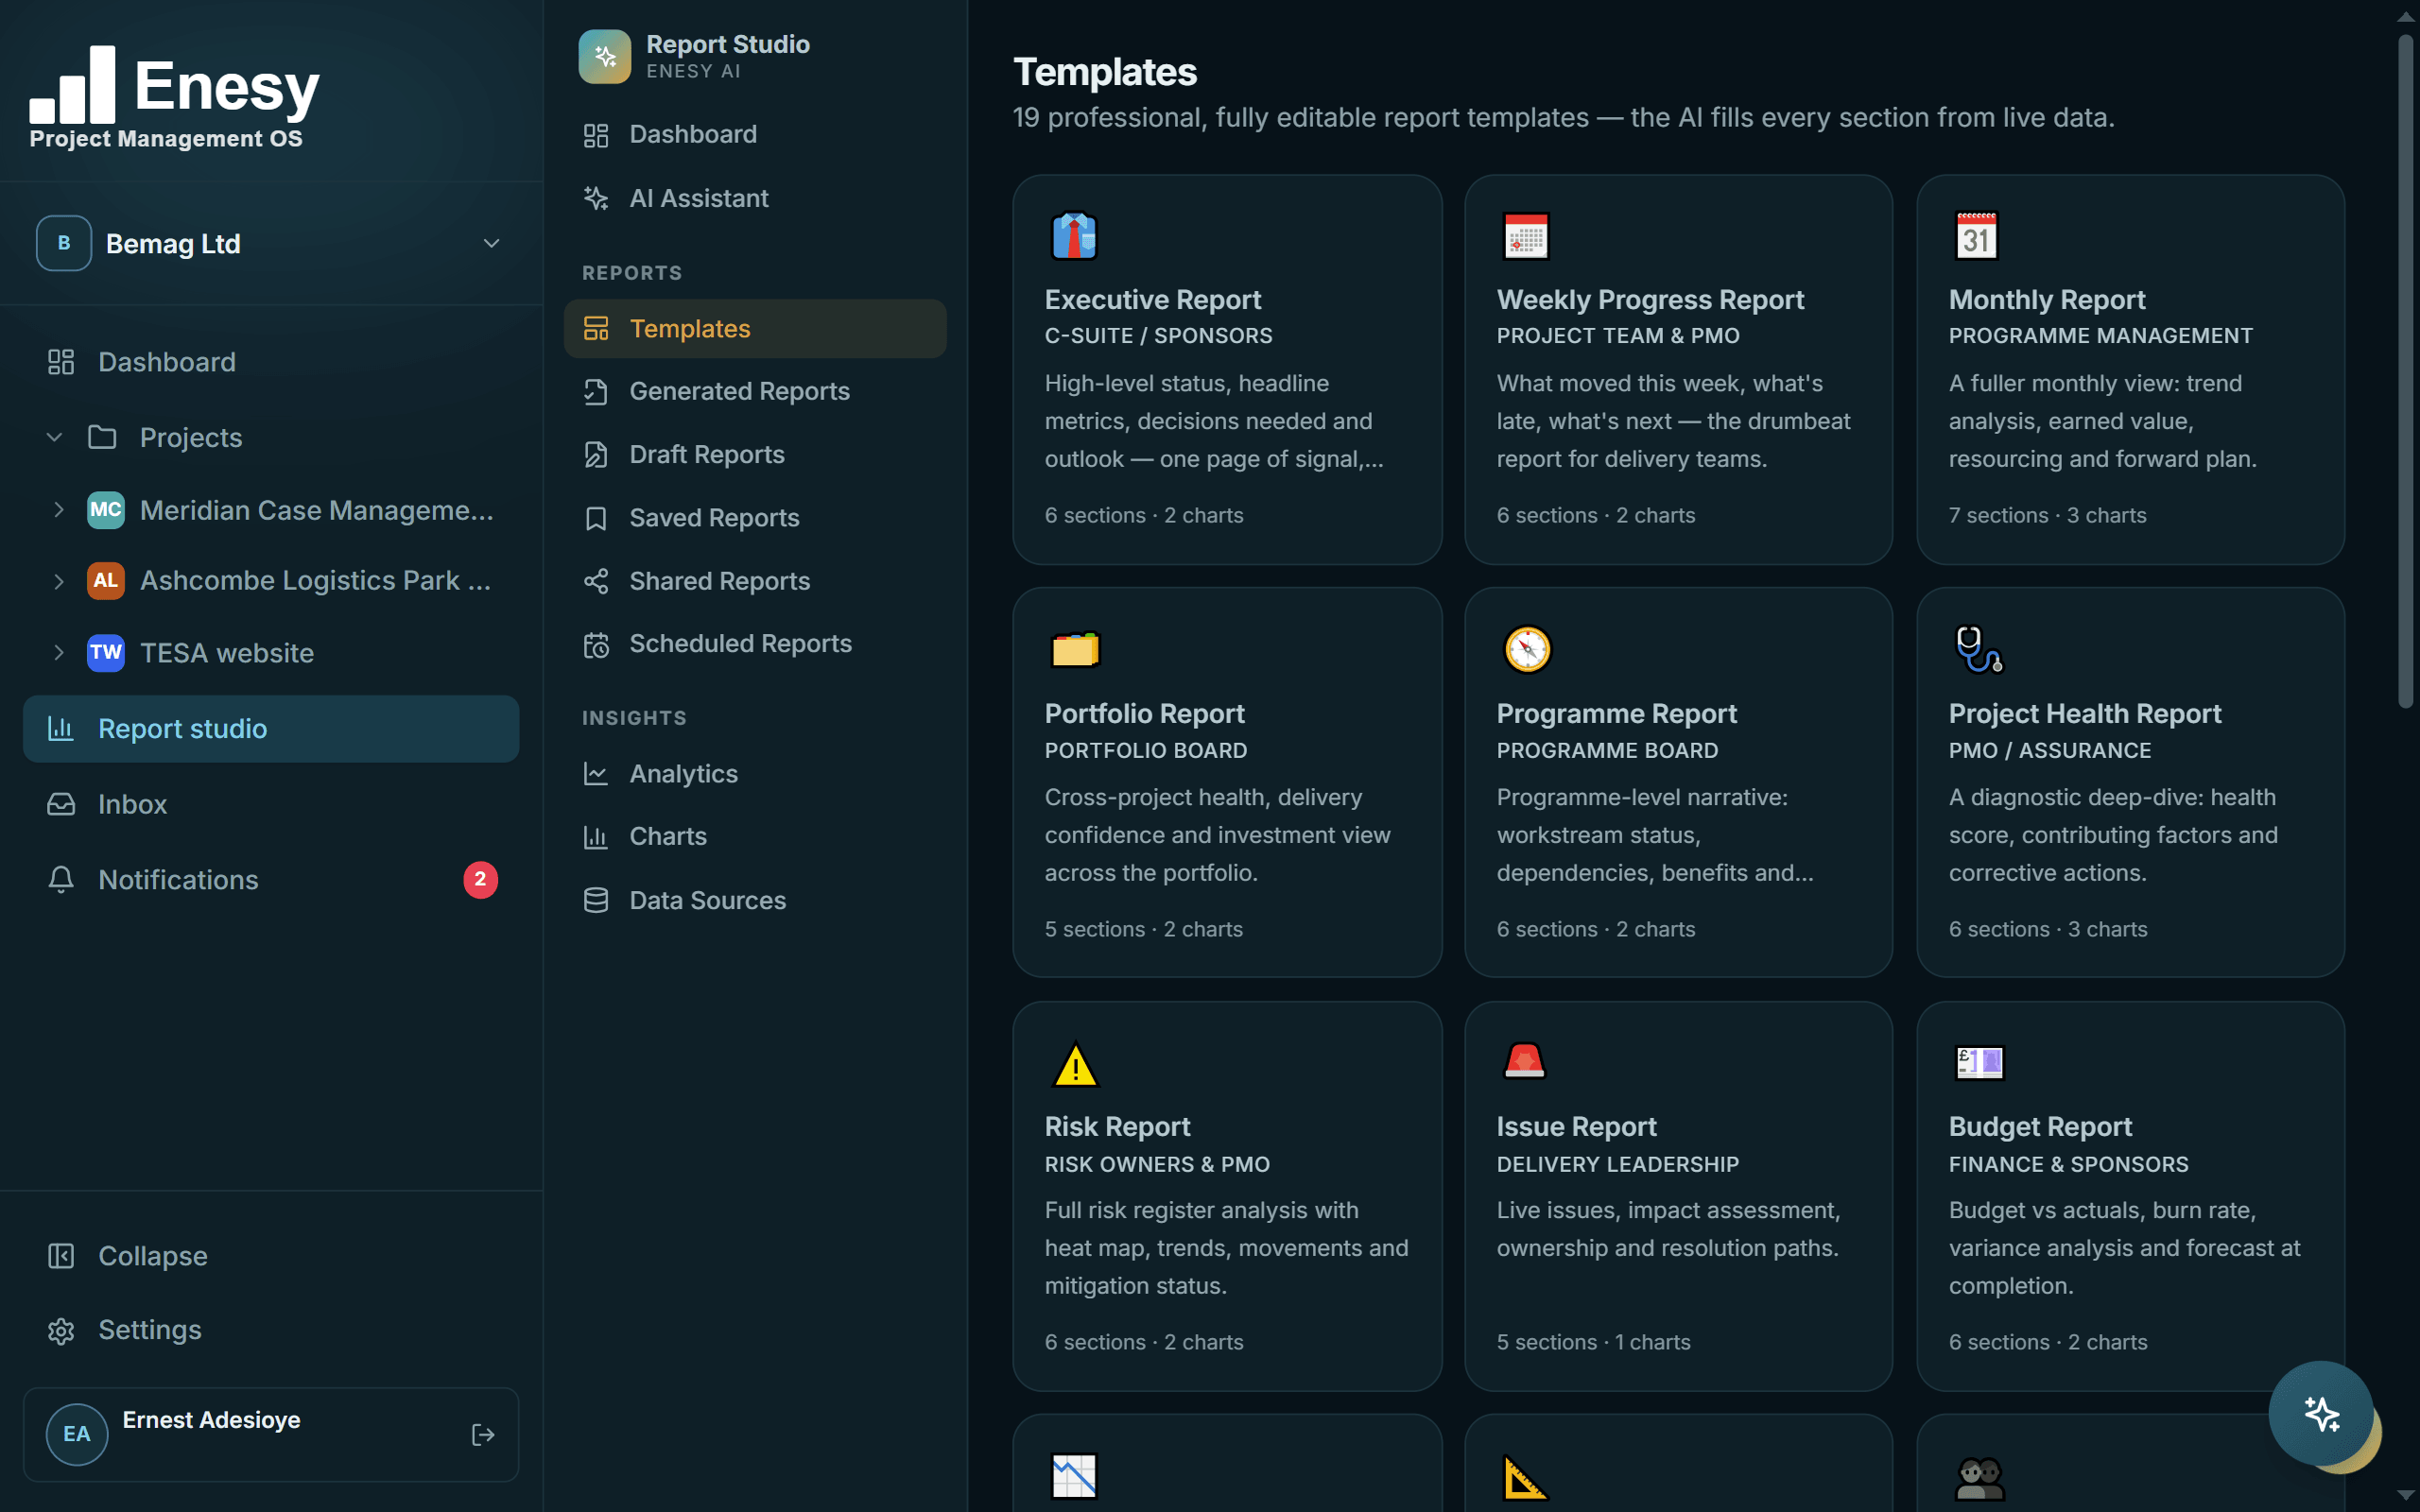Click the Budget Report banknote icon
Image resolution: width=2420 pixels, height=1512 pixels.
(1979, 1062)
